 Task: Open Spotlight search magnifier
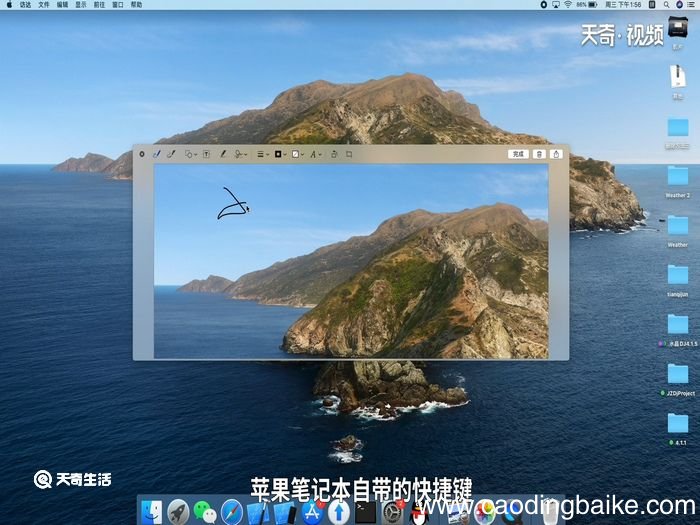(667, 4)
